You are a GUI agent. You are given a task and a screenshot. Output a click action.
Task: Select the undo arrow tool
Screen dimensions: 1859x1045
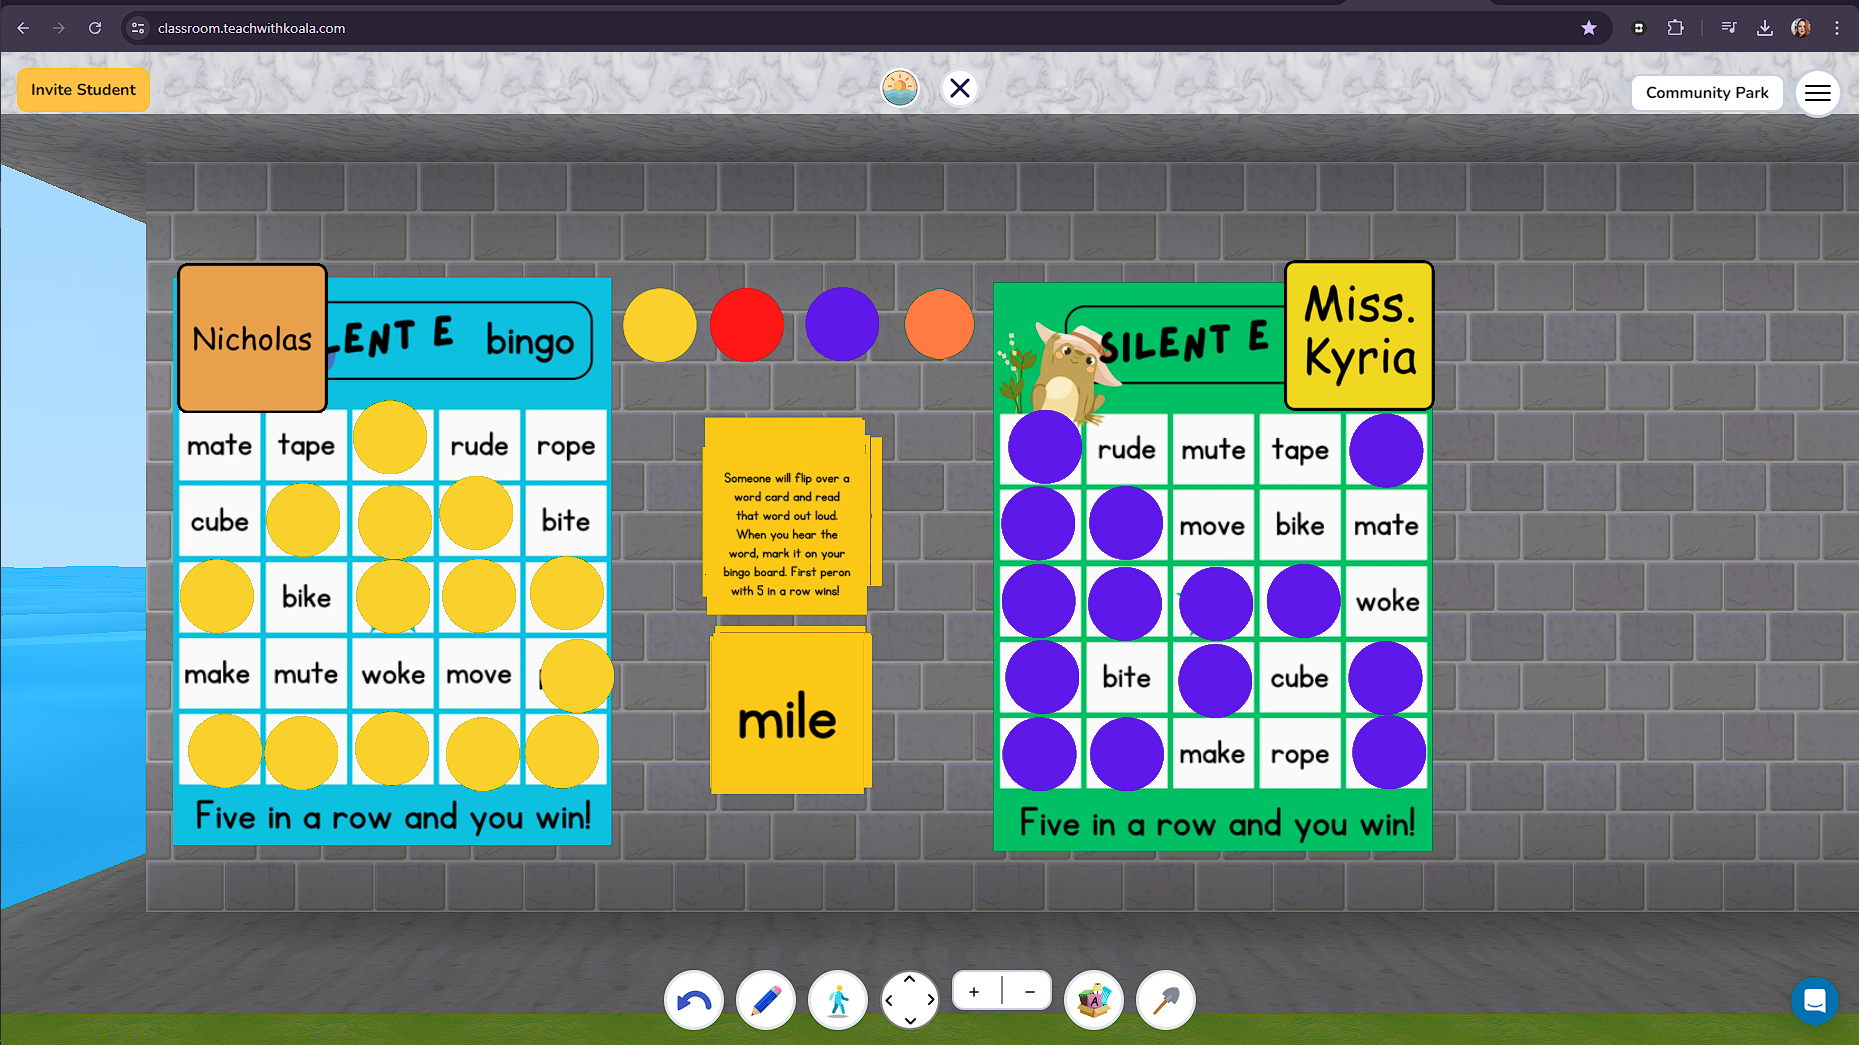click(x=694, y=1000)
